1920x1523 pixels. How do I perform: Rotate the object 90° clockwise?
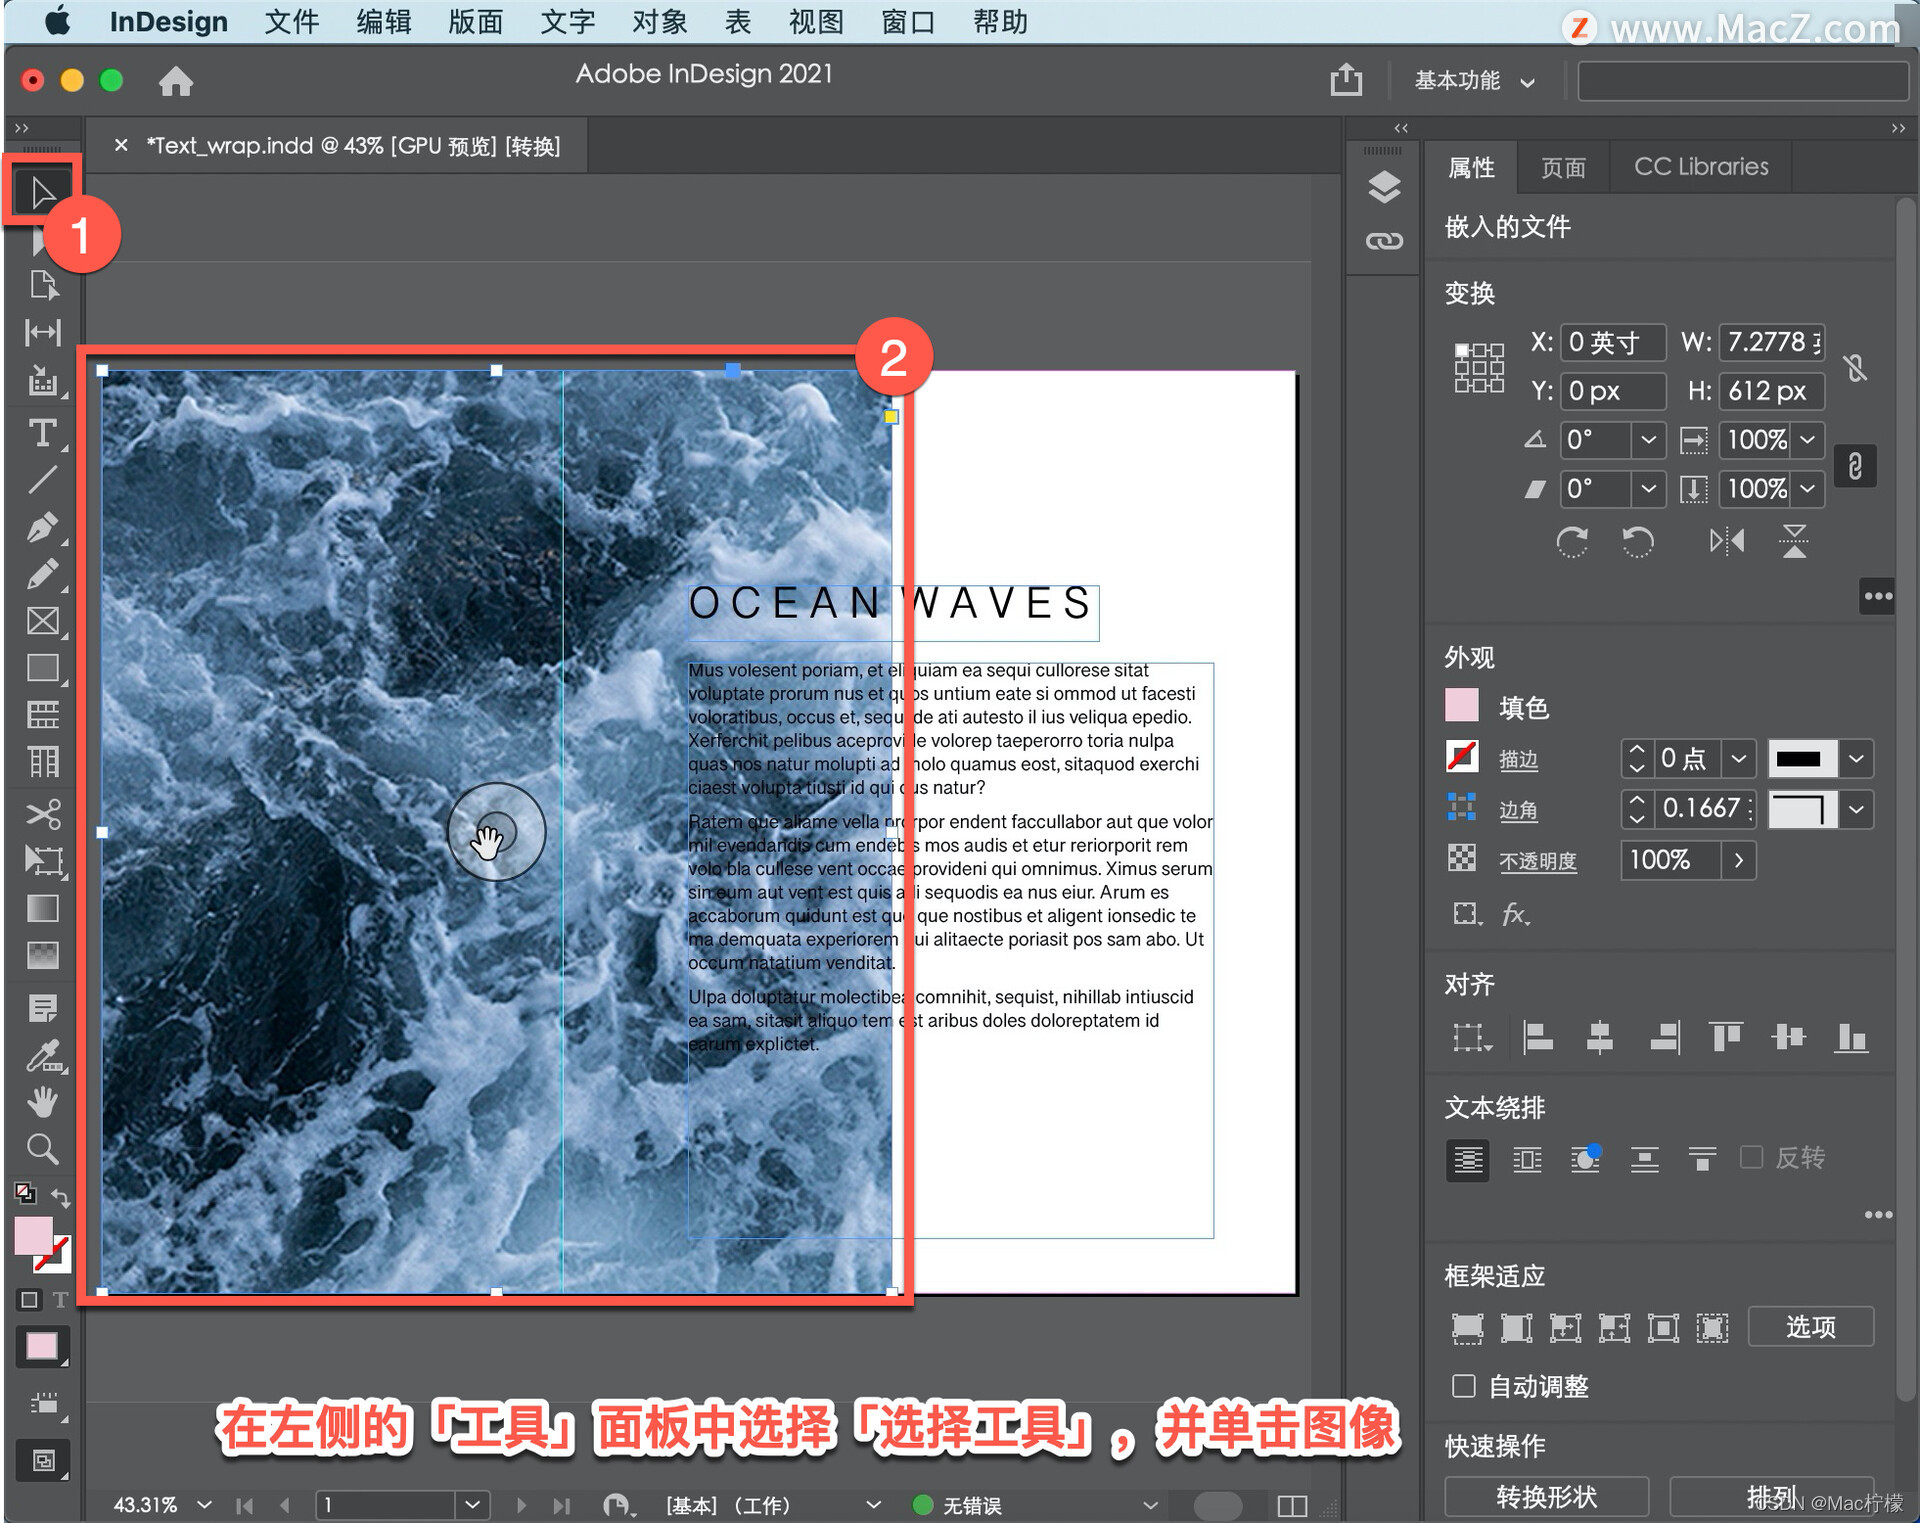[x=1572, y=542]
